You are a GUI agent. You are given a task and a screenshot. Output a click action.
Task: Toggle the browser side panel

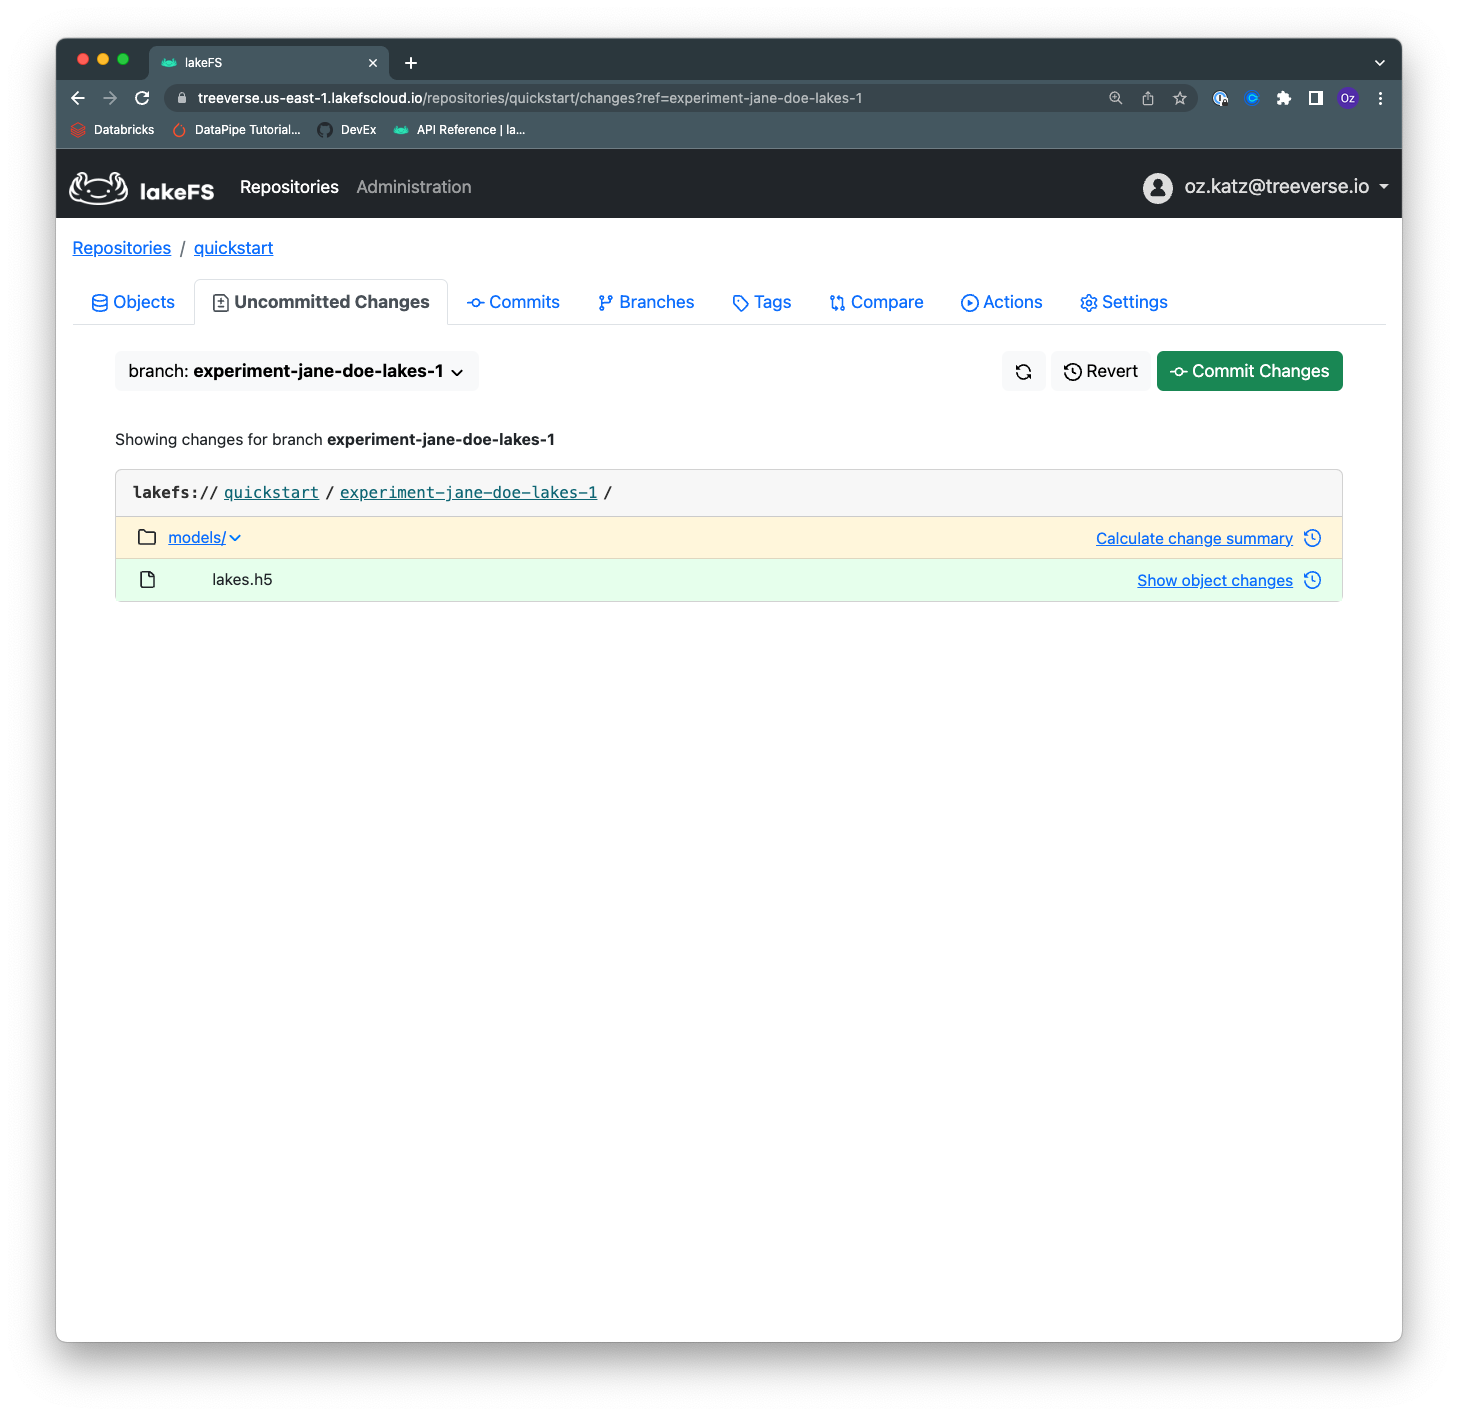1316,98
